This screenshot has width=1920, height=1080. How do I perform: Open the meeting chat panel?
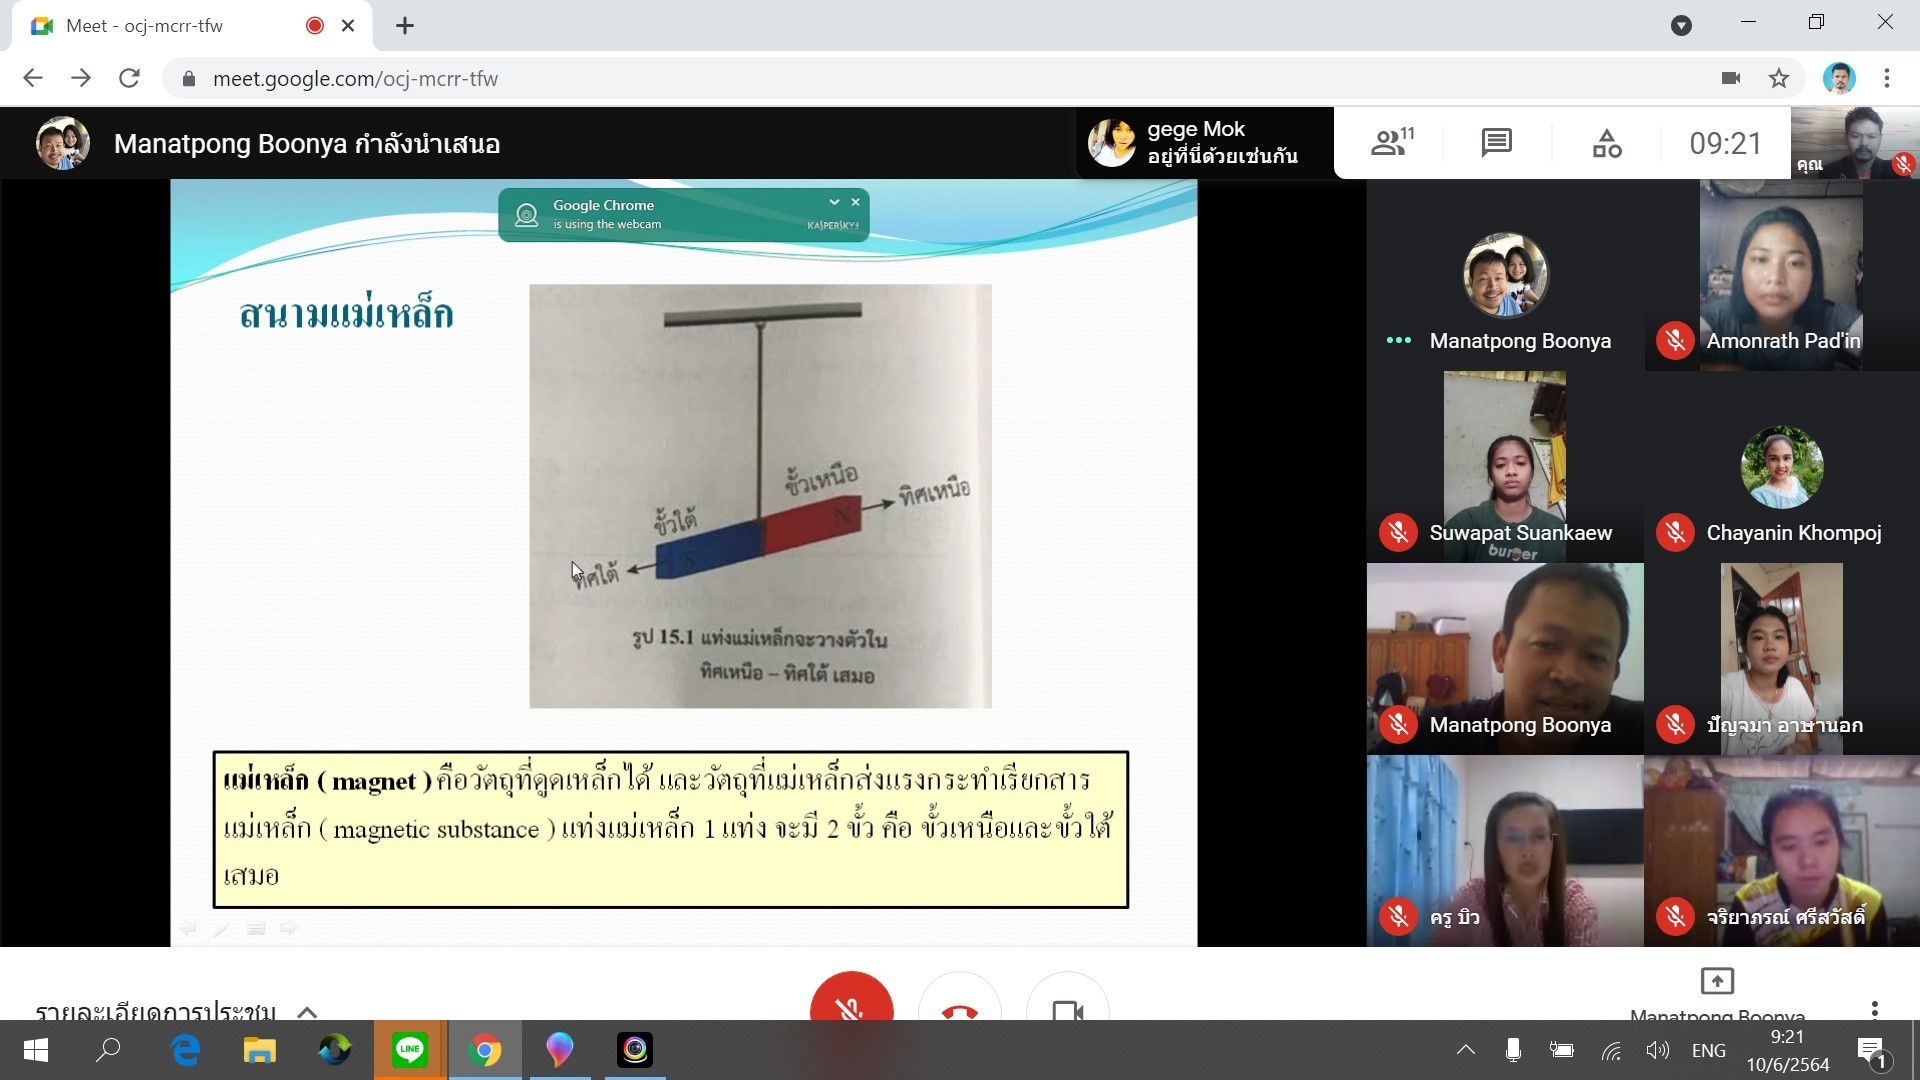pyautogui.click(x=1496, y=143)
